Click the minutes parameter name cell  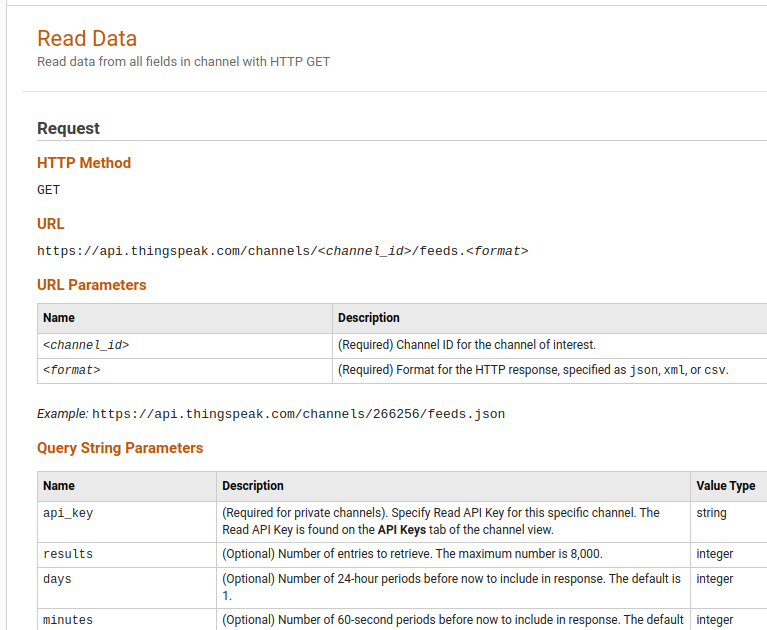[x=68, y=620]
